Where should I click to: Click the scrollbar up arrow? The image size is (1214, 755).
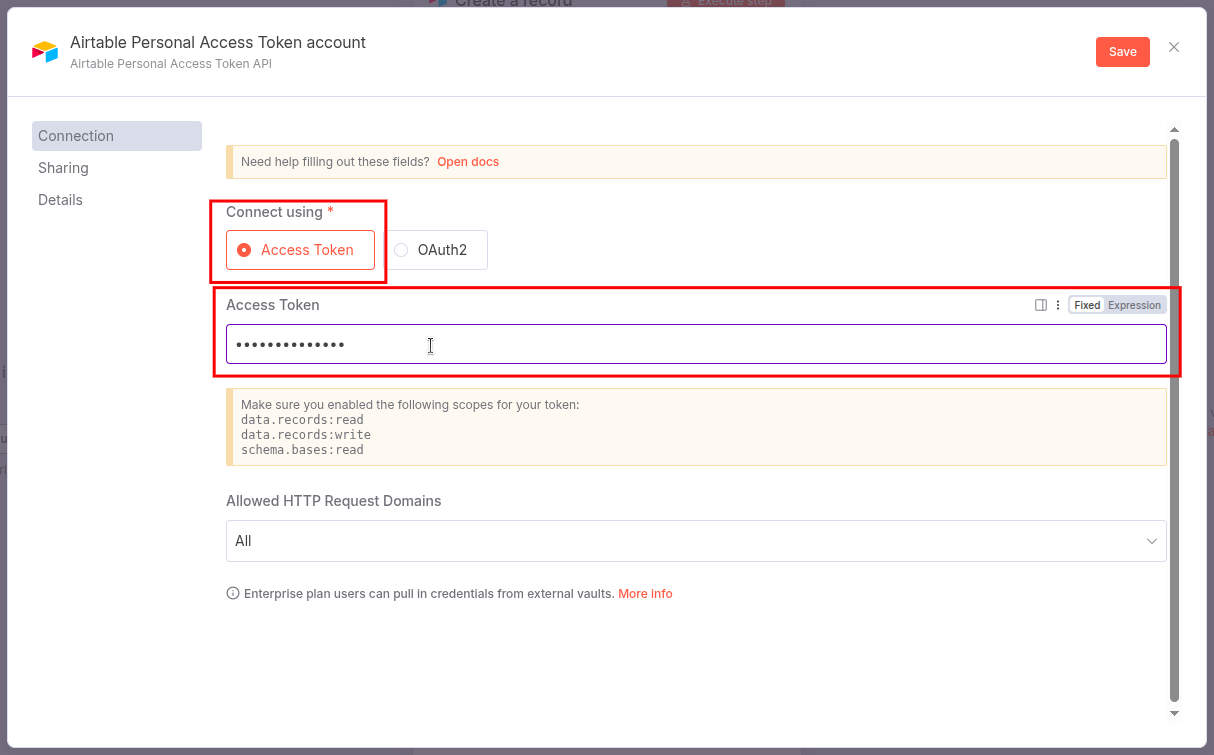pyautogui.click(x=1174, y=130)
